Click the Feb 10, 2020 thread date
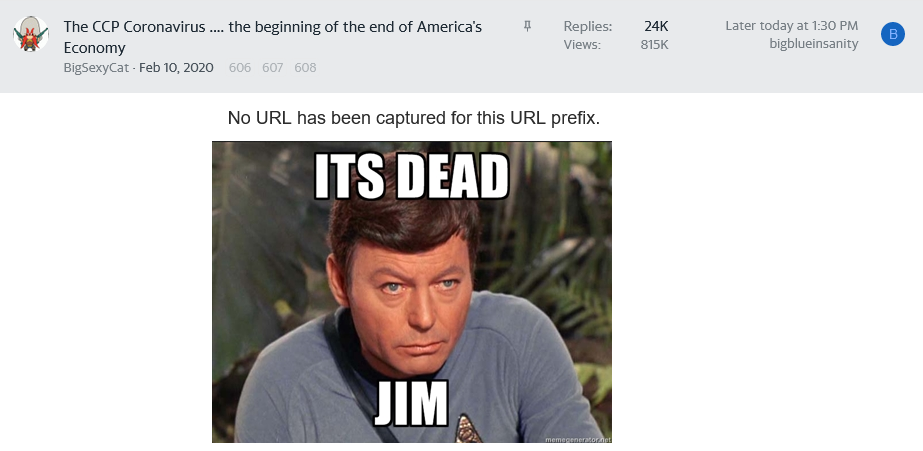The width and height of the screenshot is (923, 451). click(176, 68)
